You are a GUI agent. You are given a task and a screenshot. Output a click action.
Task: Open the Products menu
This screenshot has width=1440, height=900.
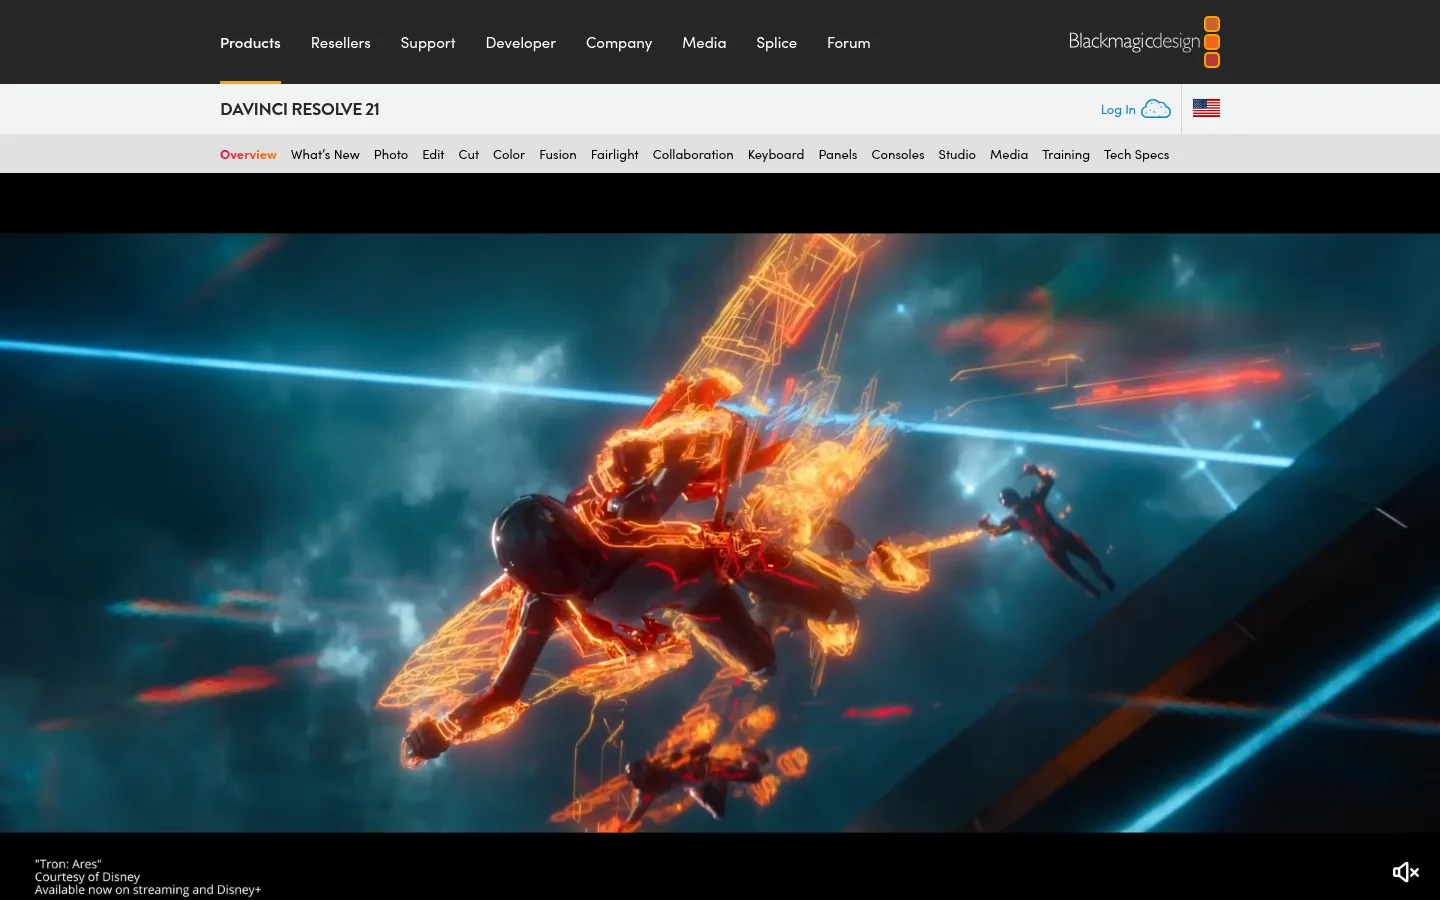click(250, 43)
